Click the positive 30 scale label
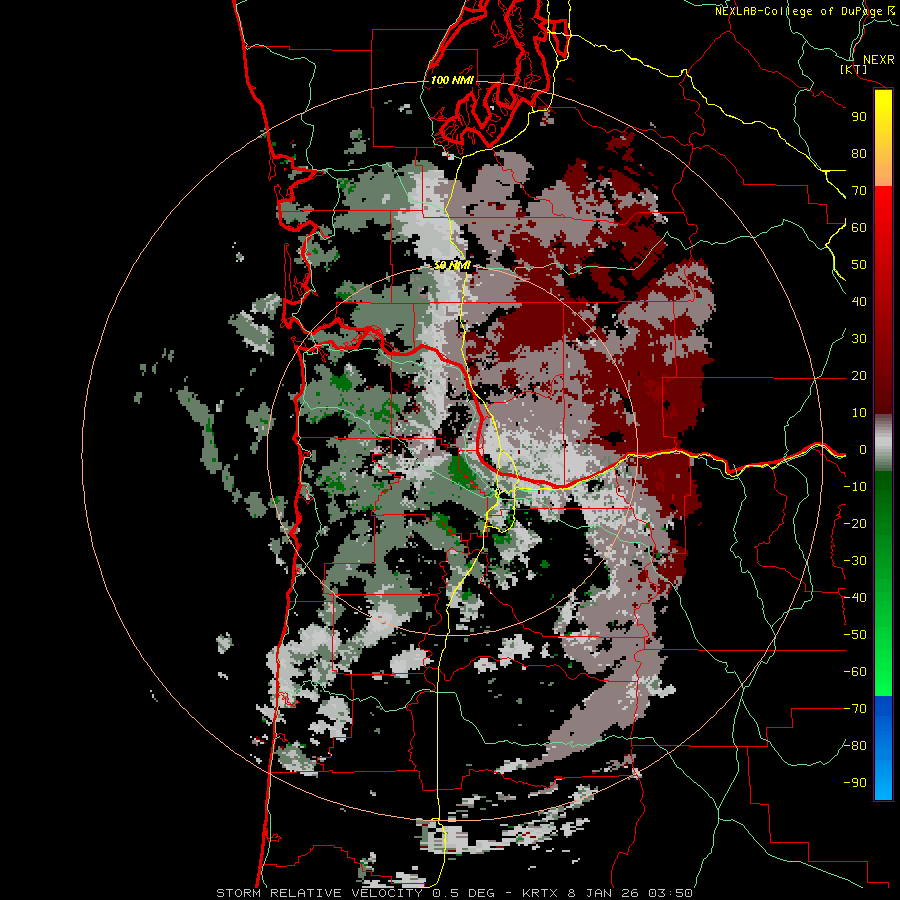Viewport: 900px width, 900px height. point(859,339)
